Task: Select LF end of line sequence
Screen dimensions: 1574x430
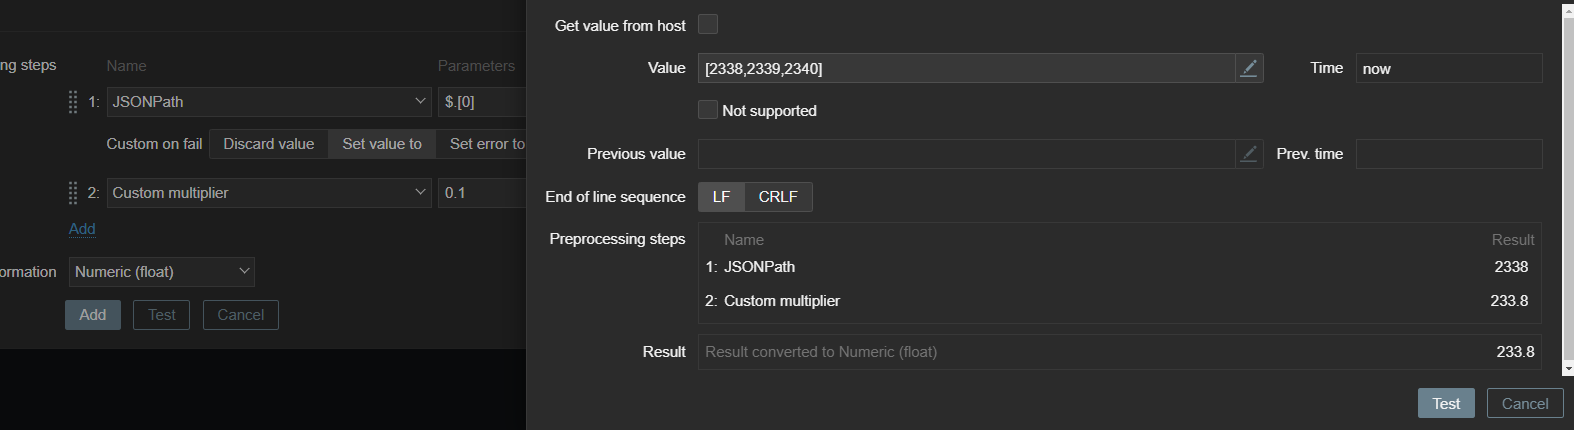Action: (x=721, y=197)
